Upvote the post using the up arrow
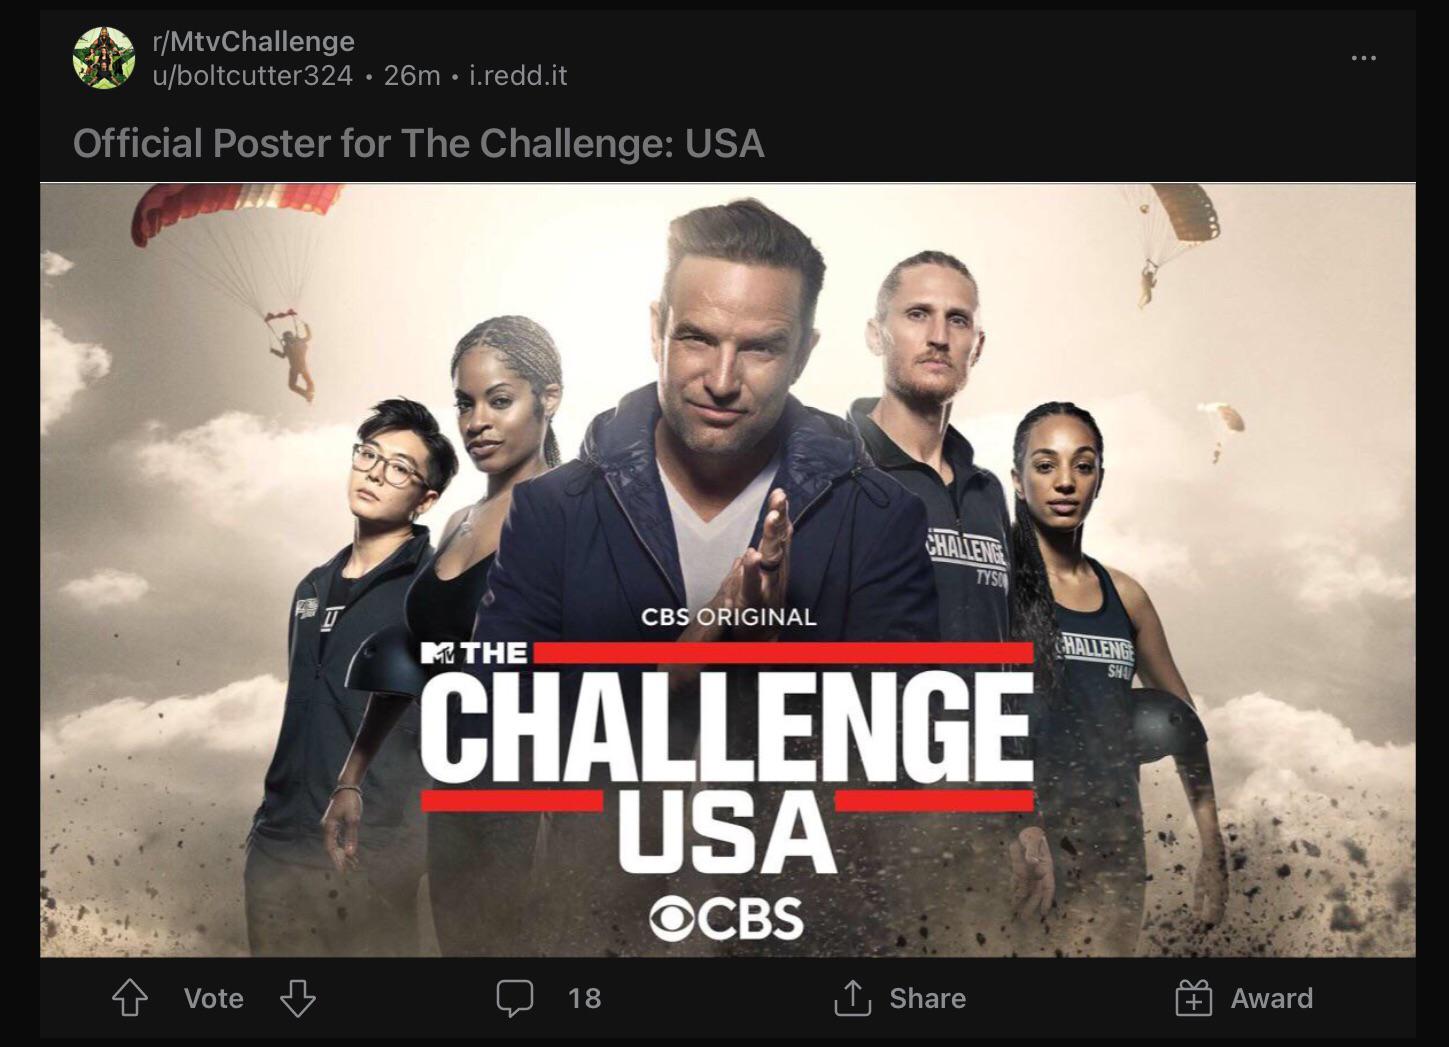The width and height of the screenshot is (1449, 1047). (x=130, y=998)
